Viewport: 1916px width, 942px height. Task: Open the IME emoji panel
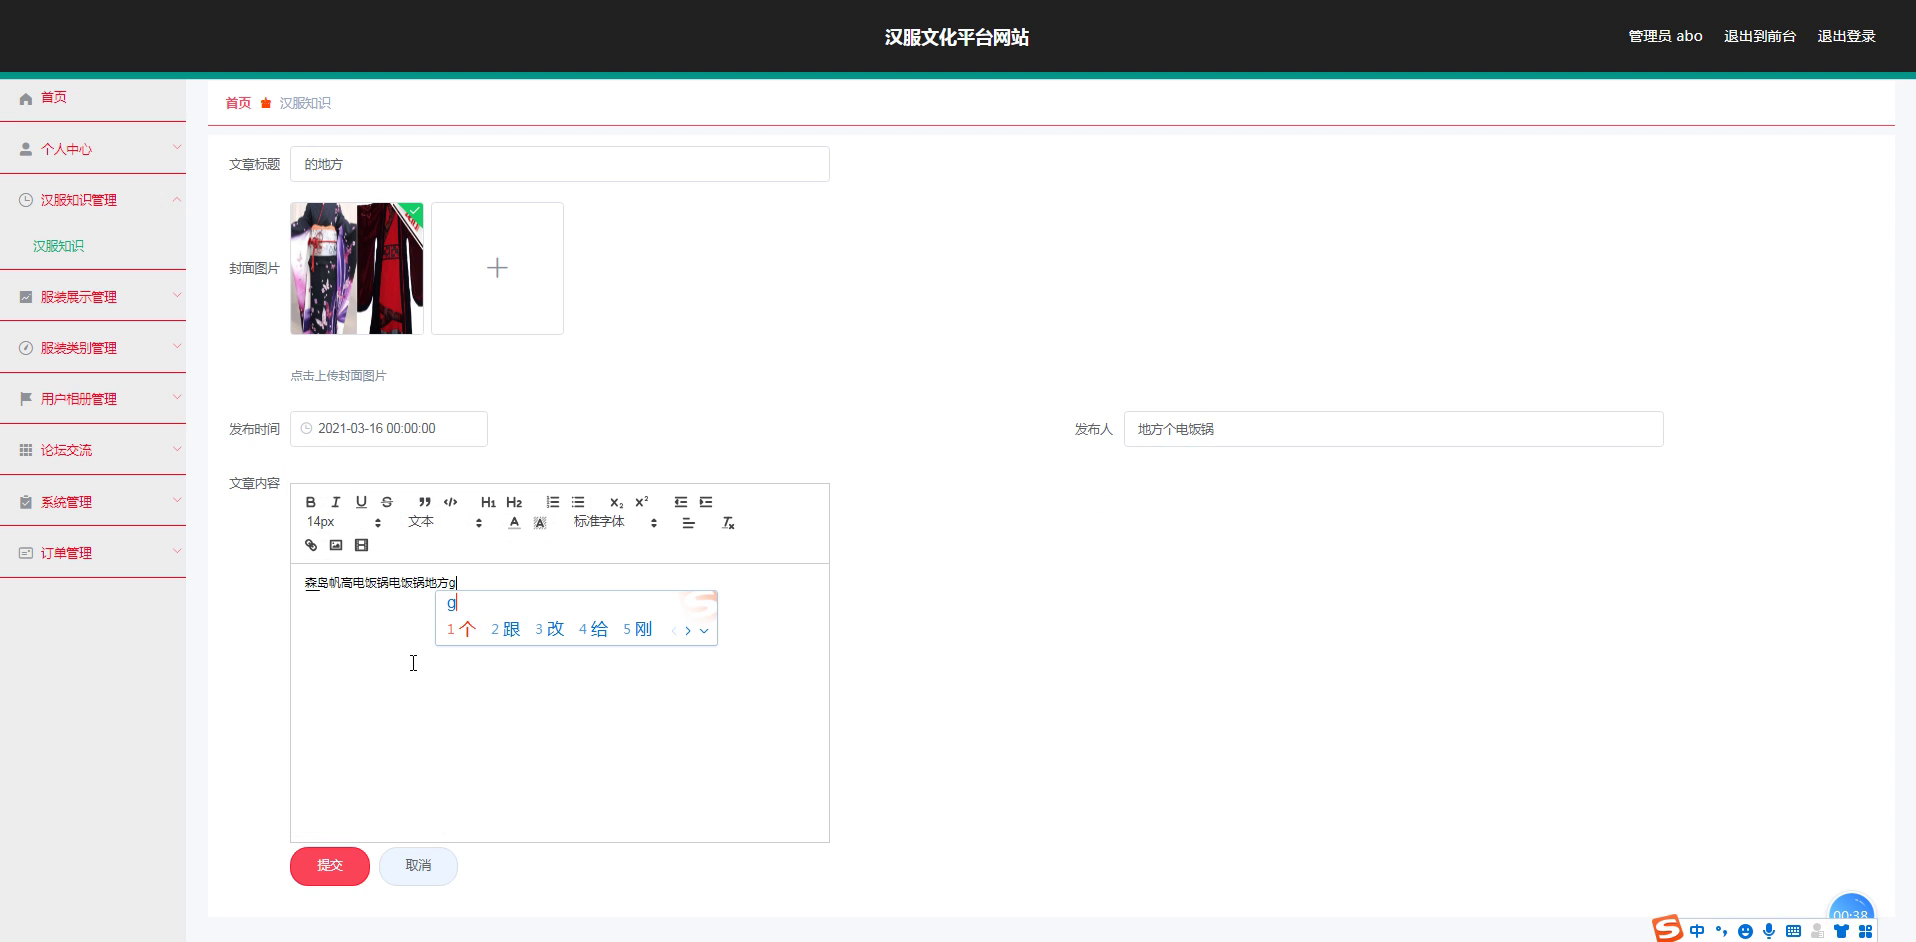1745,931
